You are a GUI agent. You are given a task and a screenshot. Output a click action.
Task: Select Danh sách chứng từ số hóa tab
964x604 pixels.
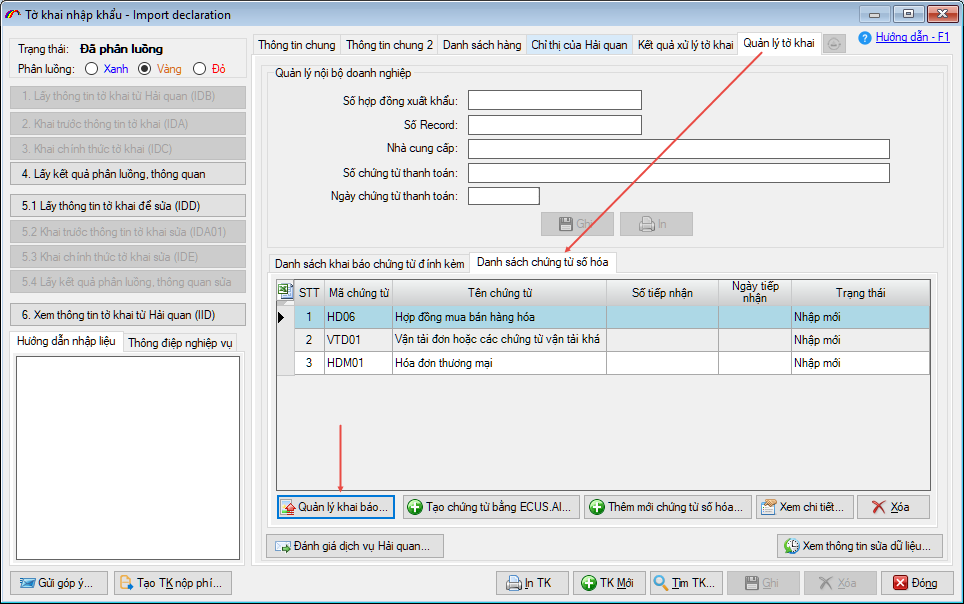(x=543, y=262)
